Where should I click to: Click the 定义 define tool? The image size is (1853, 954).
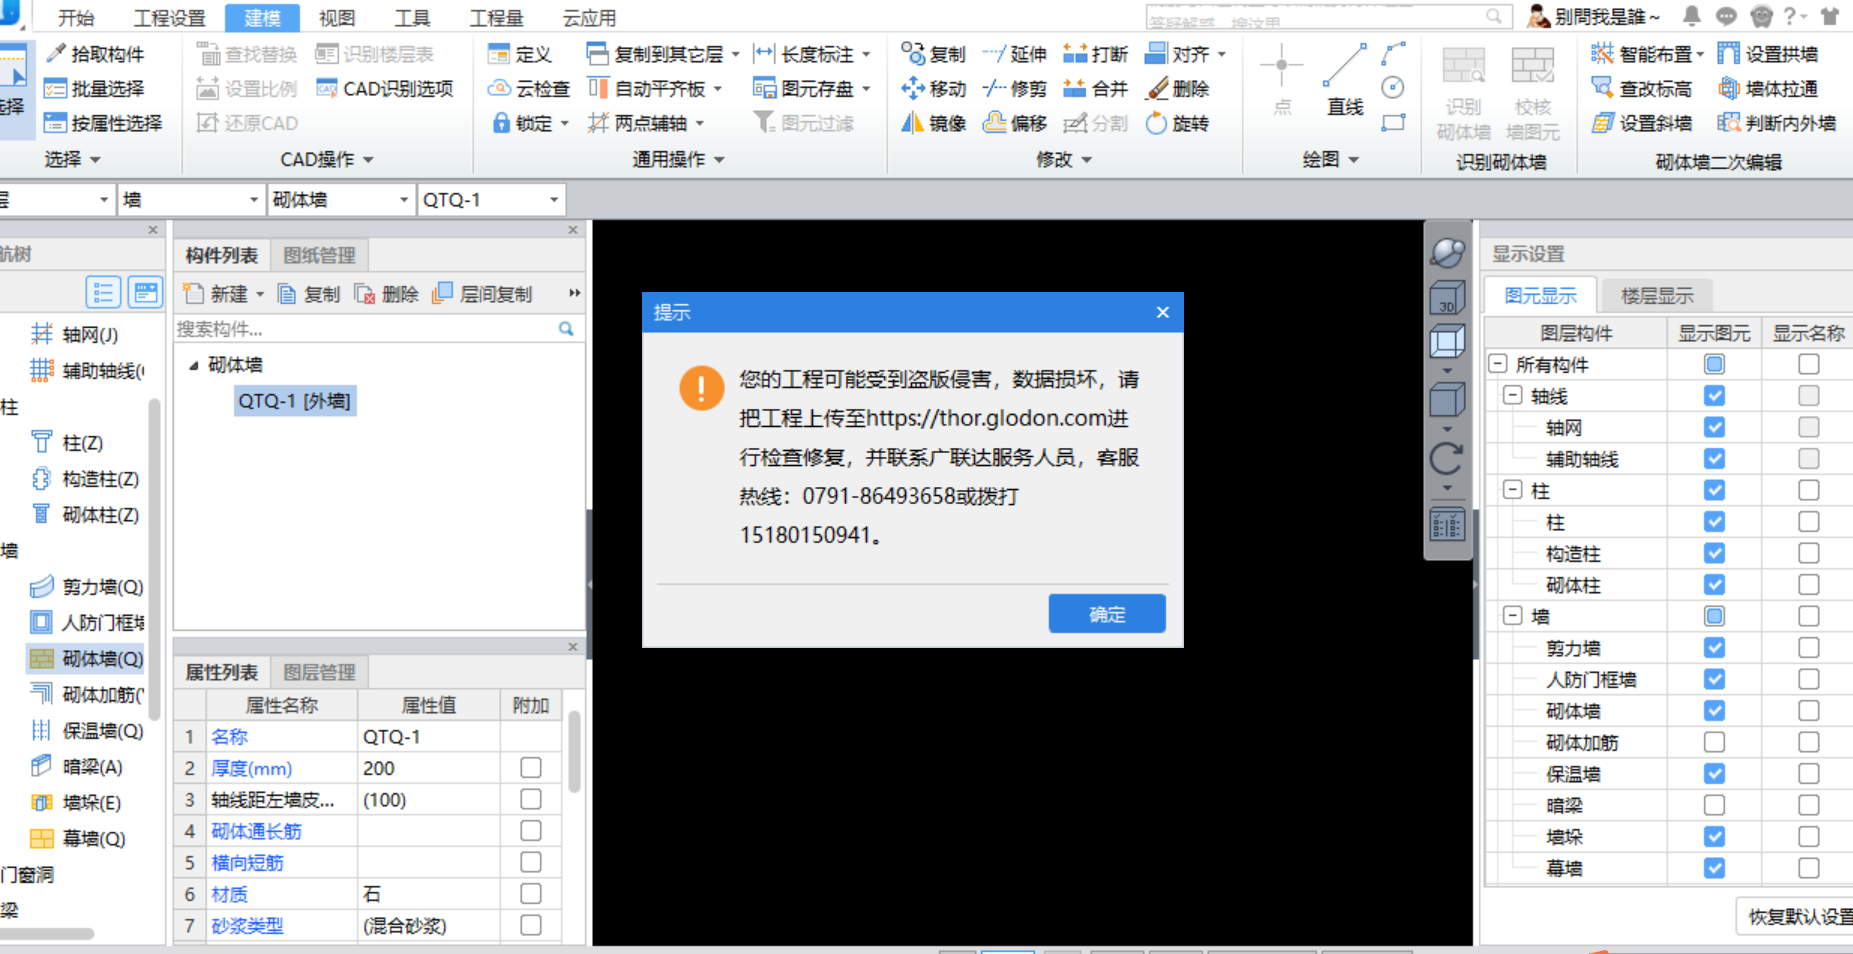(520, 54)
